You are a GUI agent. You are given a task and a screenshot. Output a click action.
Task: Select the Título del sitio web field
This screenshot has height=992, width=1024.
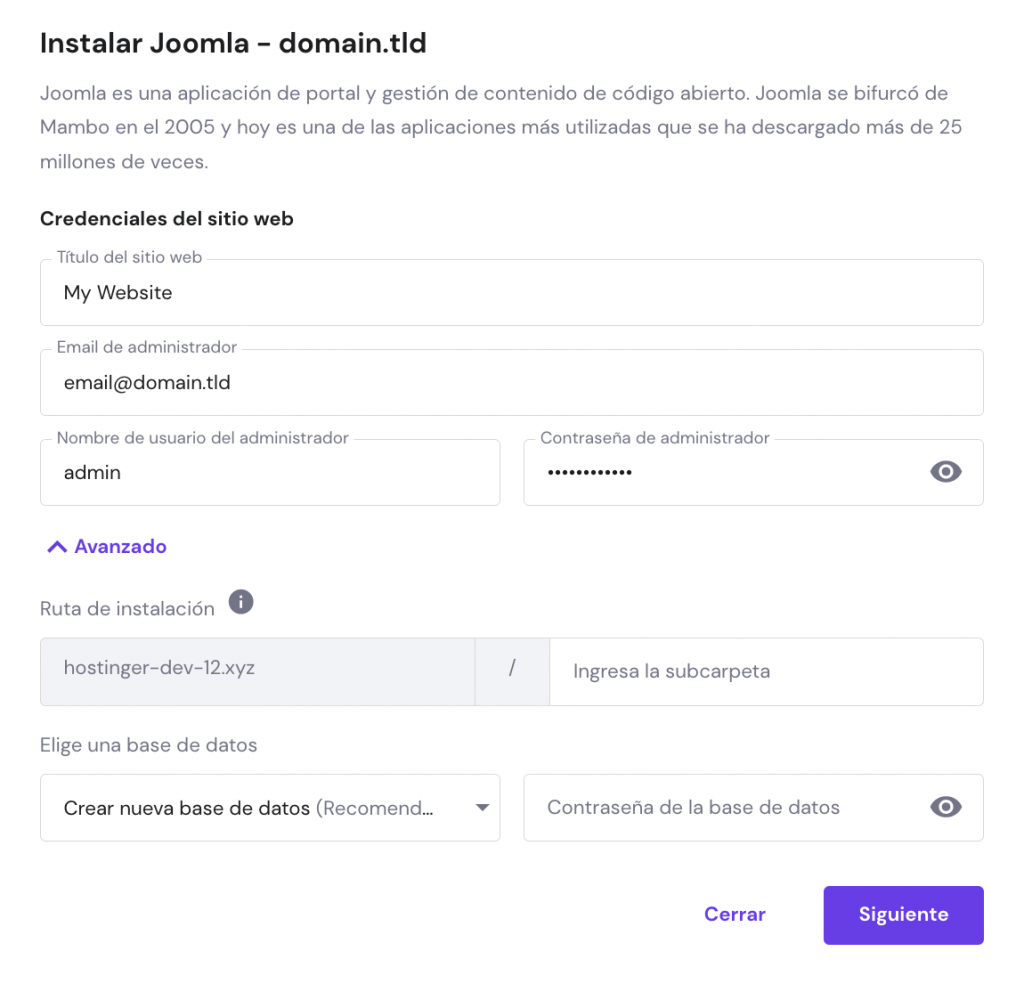point(512,292)
